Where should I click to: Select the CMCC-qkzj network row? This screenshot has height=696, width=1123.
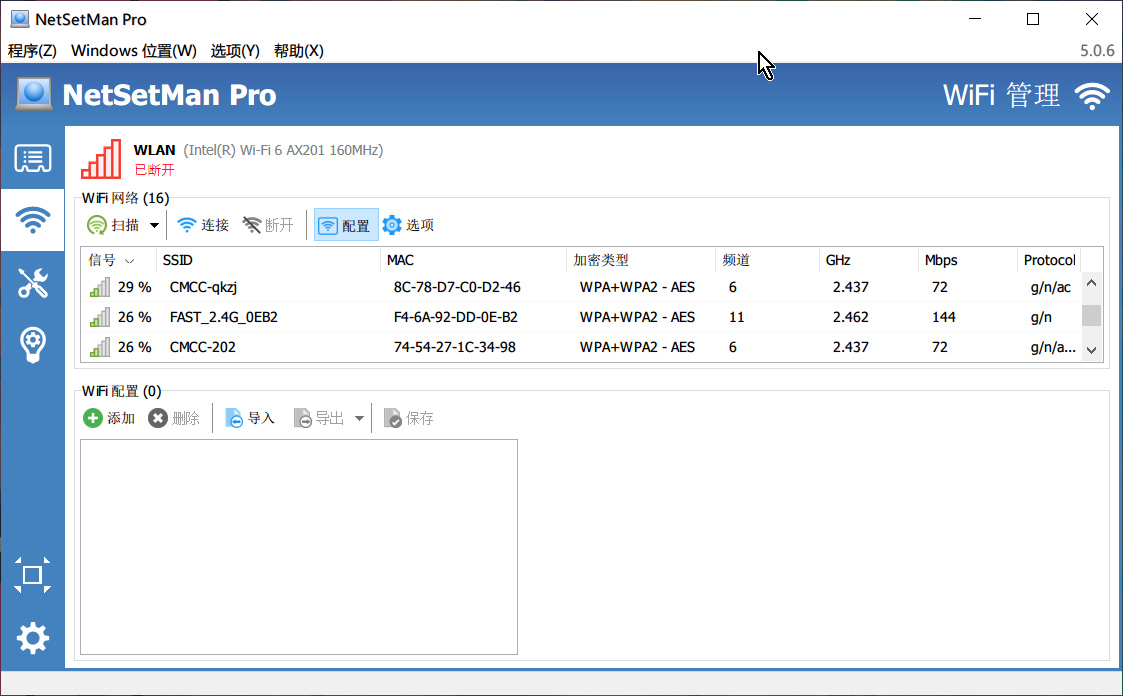pyautogui.click(x=581, y=287)
